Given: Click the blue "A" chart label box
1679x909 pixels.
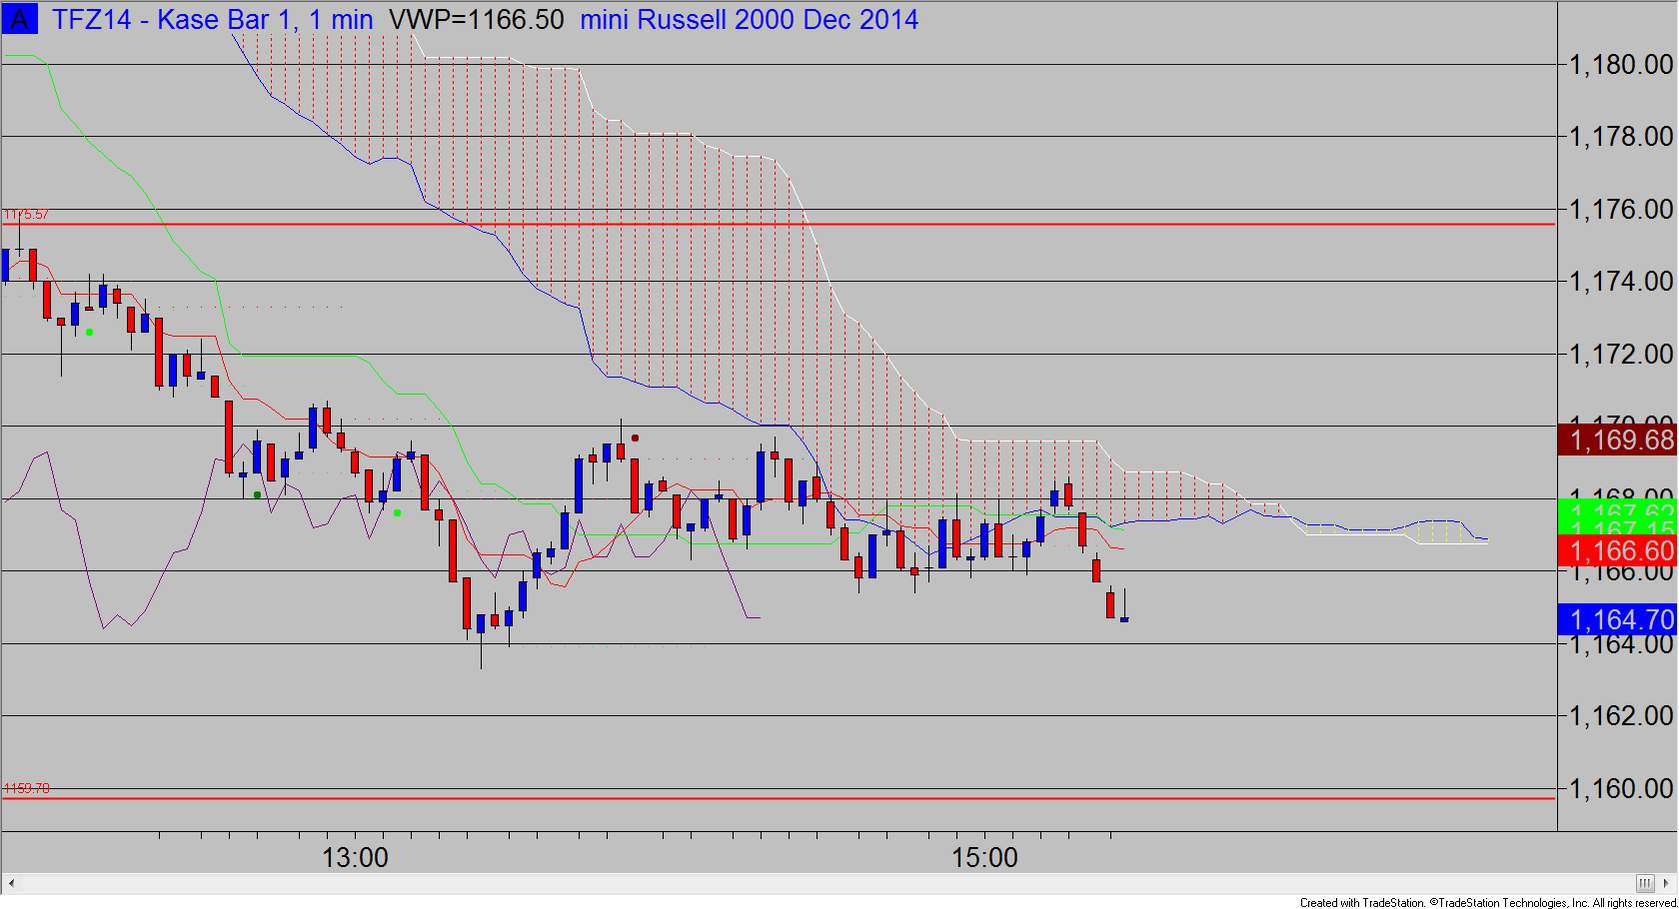Looking at the screenshot, I should [19, 19].
